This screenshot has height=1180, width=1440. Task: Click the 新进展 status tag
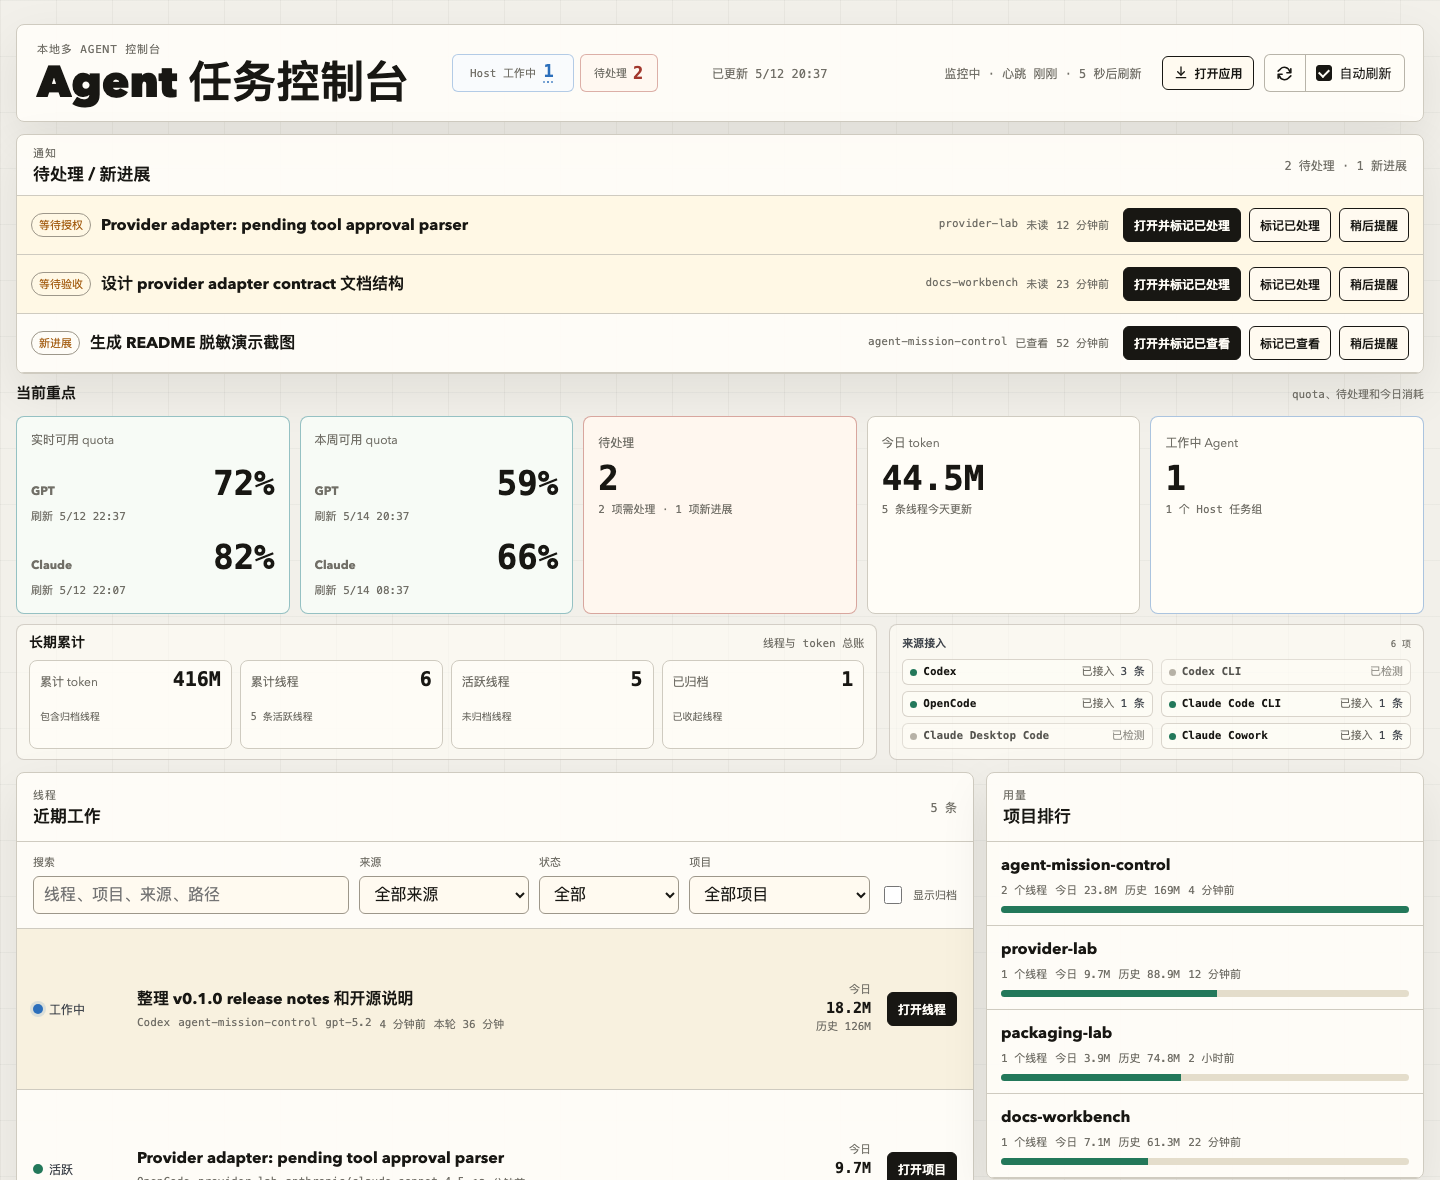pos(55,343)
